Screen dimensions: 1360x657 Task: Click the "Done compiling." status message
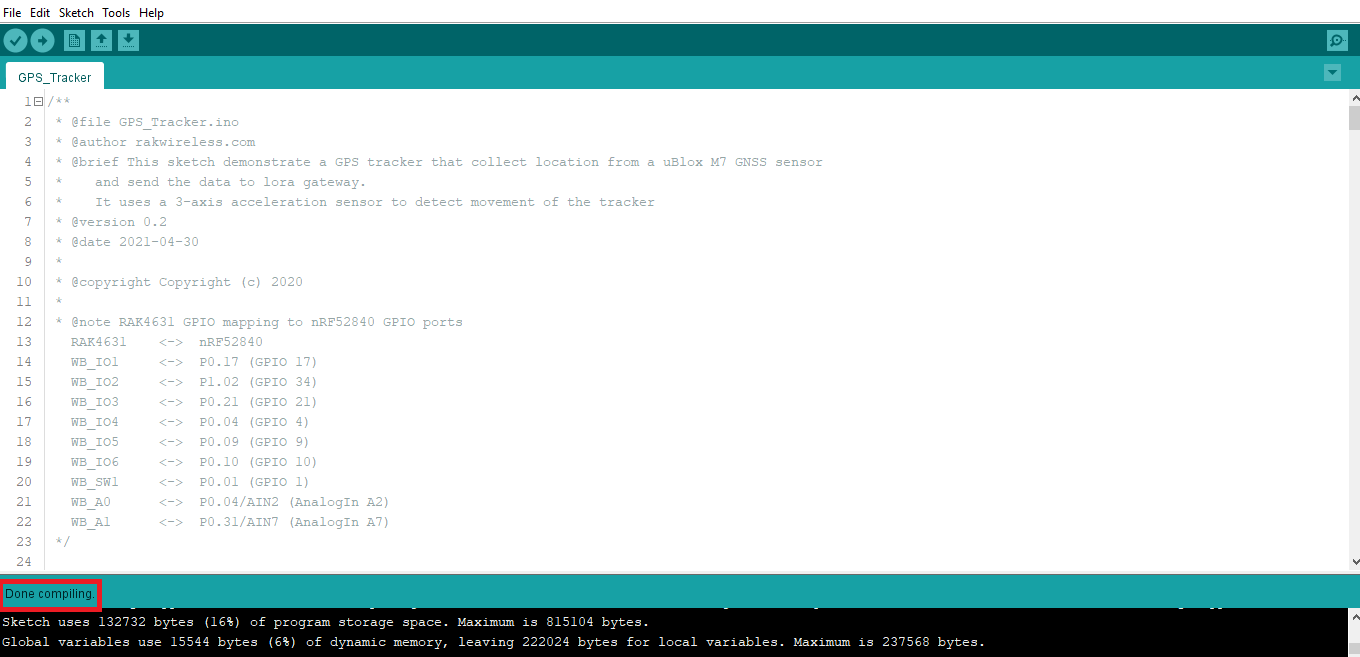point(50,594)
